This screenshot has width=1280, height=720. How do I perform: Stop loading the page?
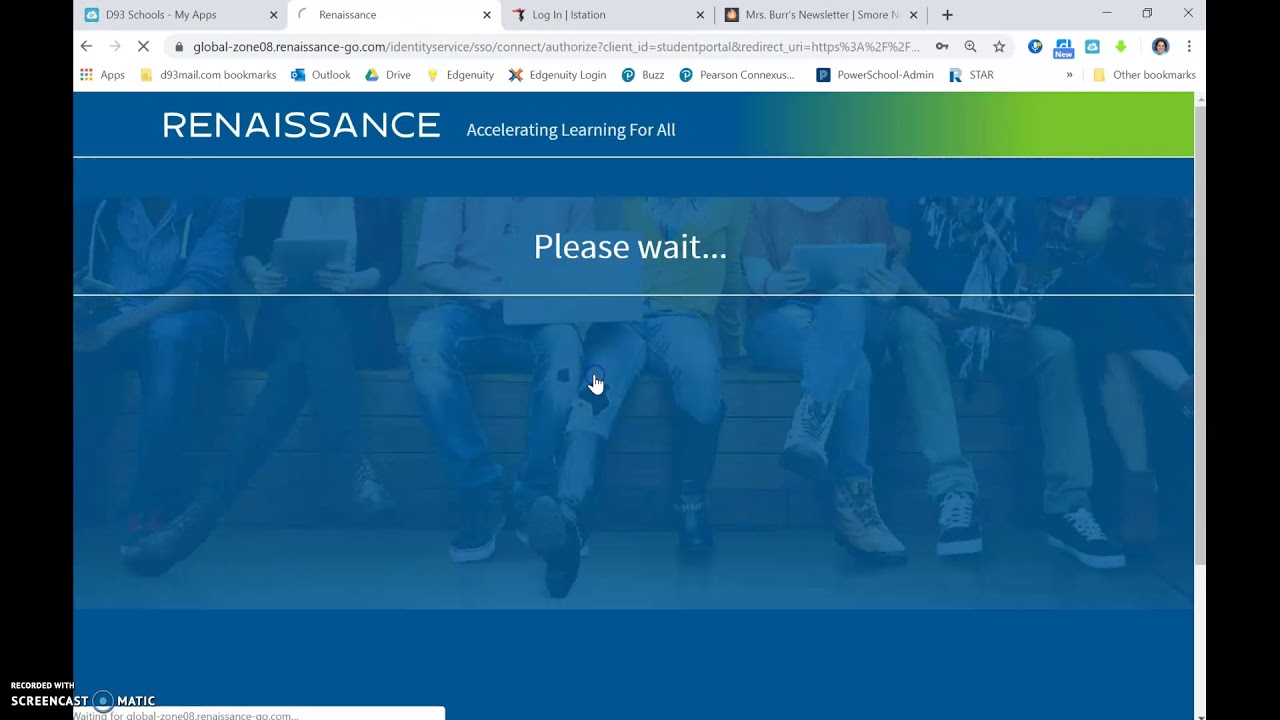pos(143,46)
